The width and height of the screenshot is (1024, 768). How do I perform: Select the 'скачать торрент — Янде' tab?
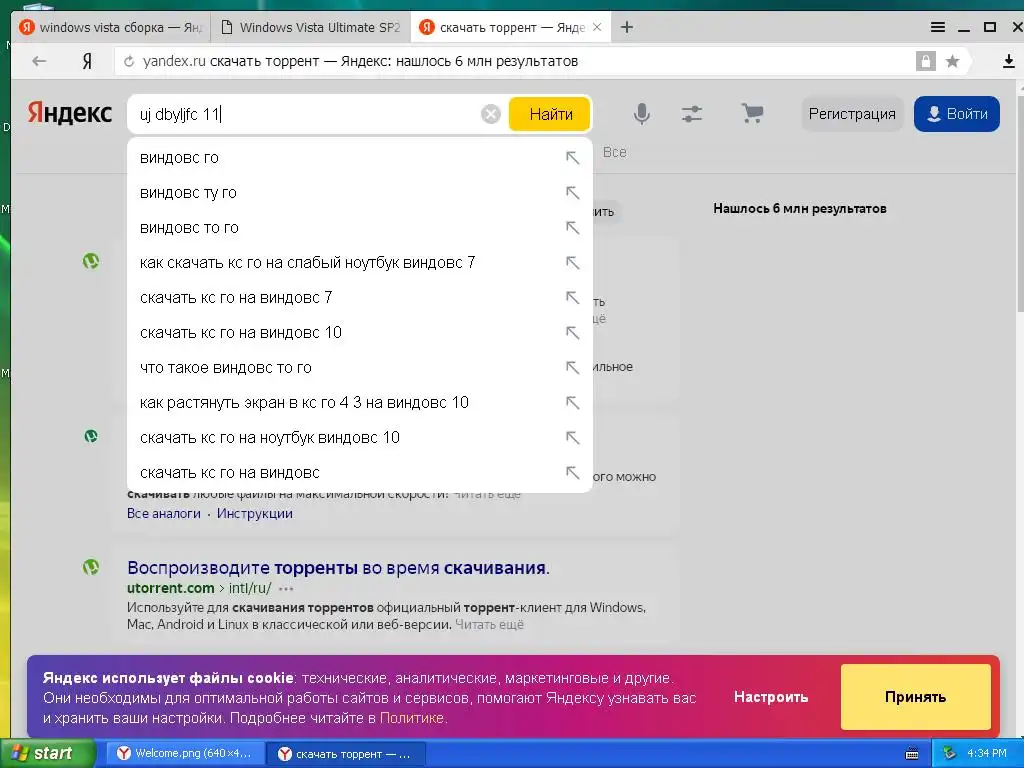tap(511, 27)
